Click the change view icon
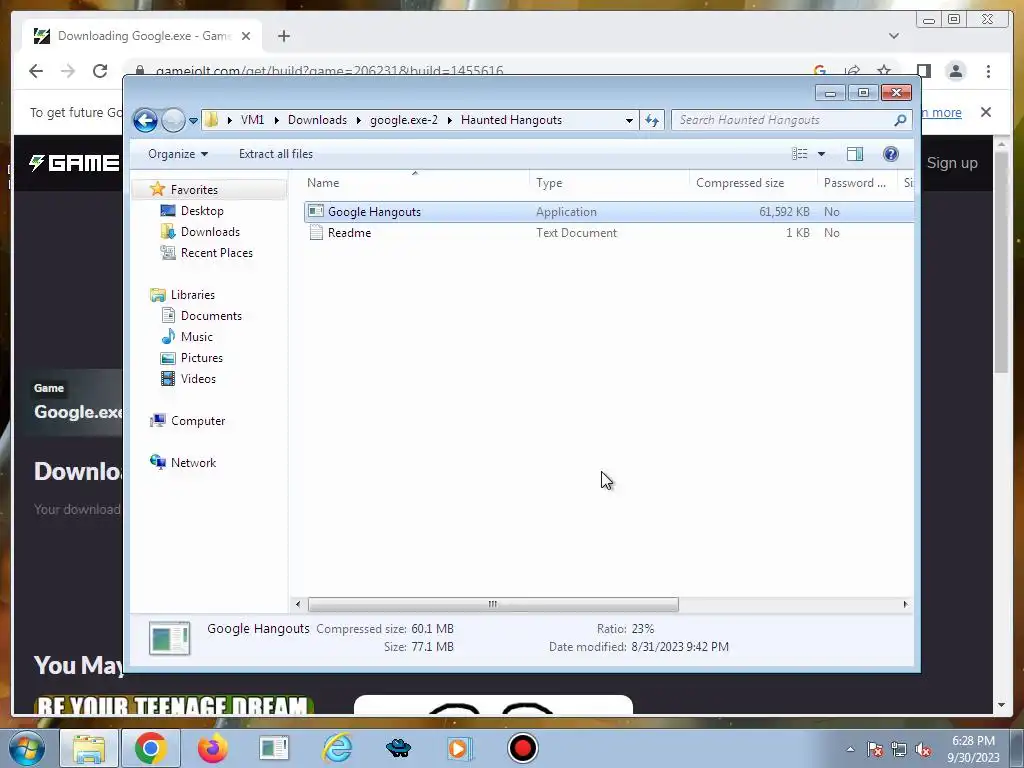The height and width of the screenshot is (768, 1024). 799,154
